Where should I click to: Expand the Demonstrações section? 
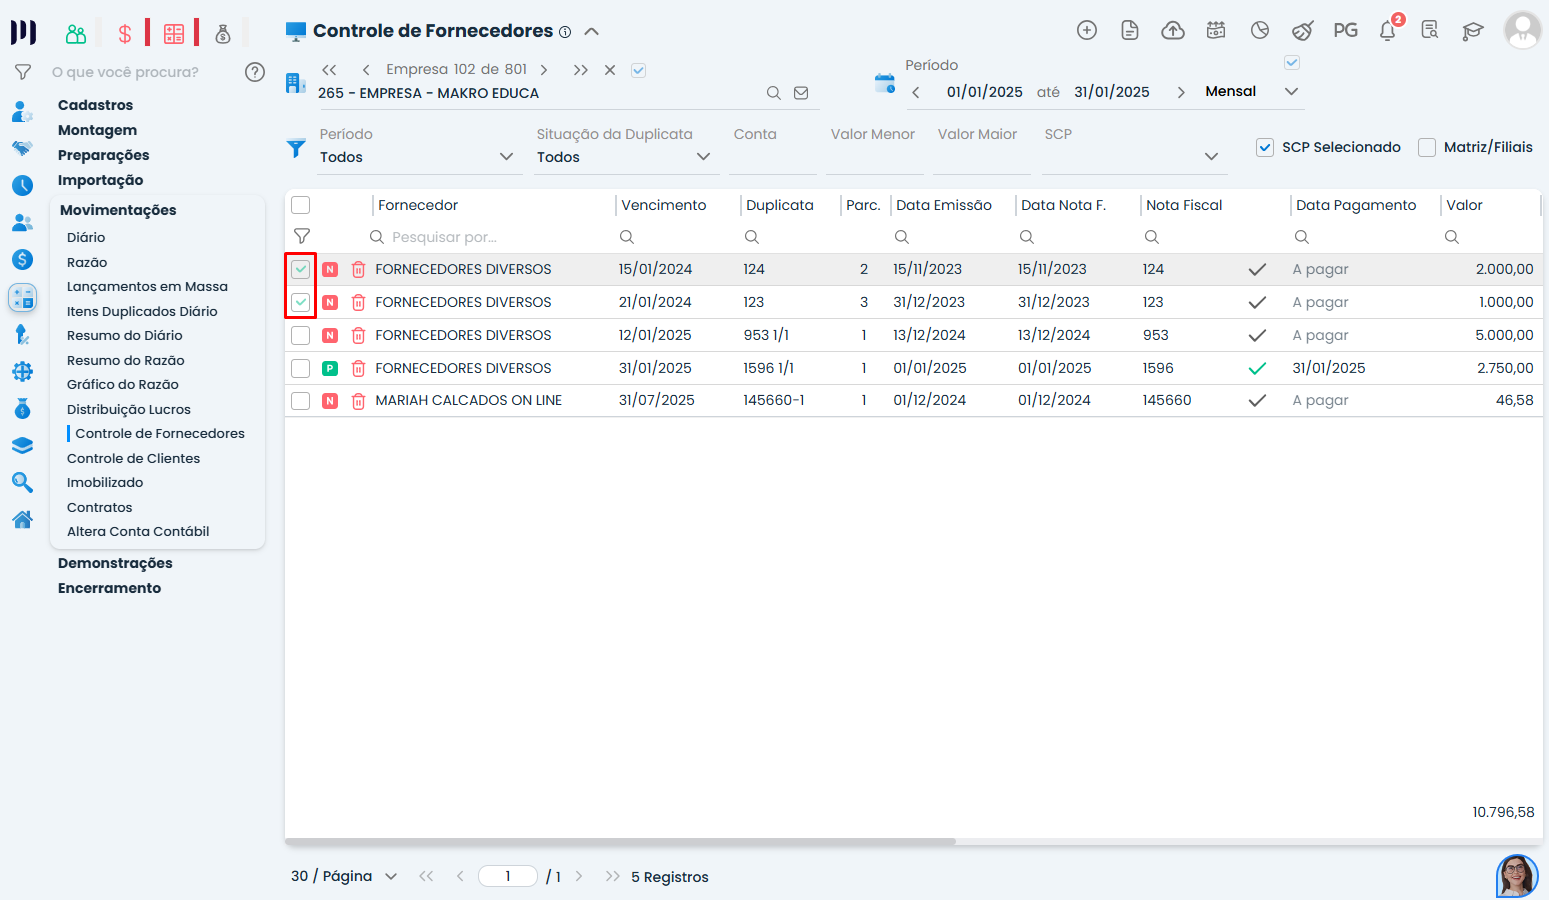[115, 563]
